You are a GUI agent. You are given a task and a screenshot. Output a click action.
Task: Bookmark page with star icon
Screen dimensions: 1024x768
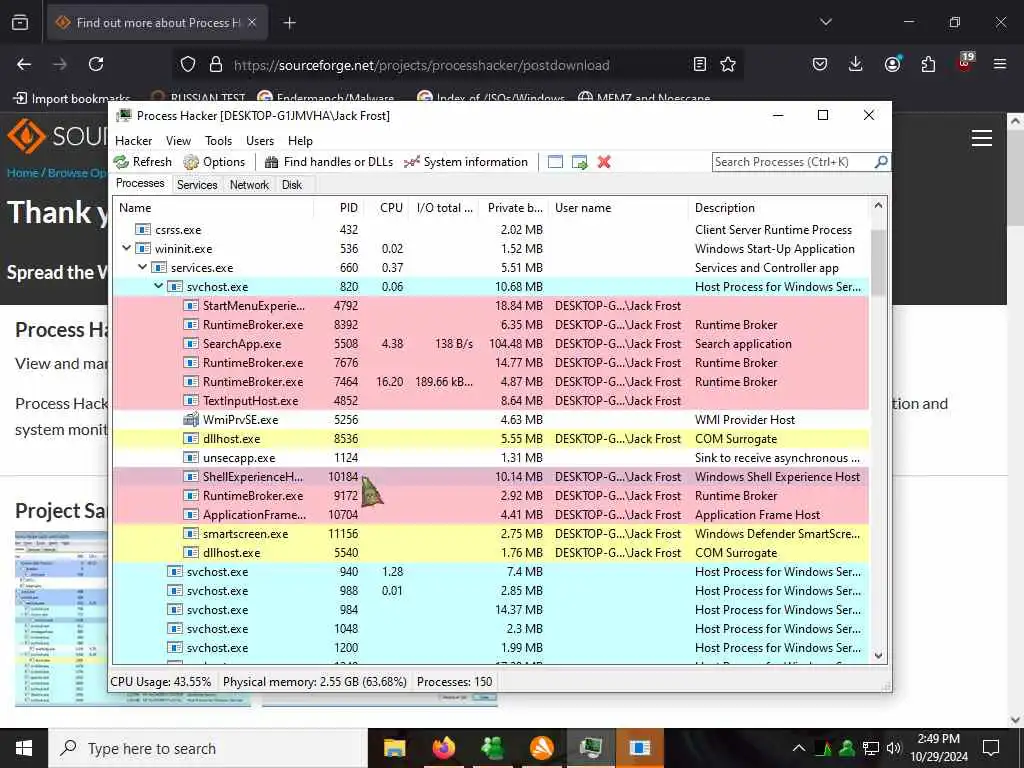[728, 64]
